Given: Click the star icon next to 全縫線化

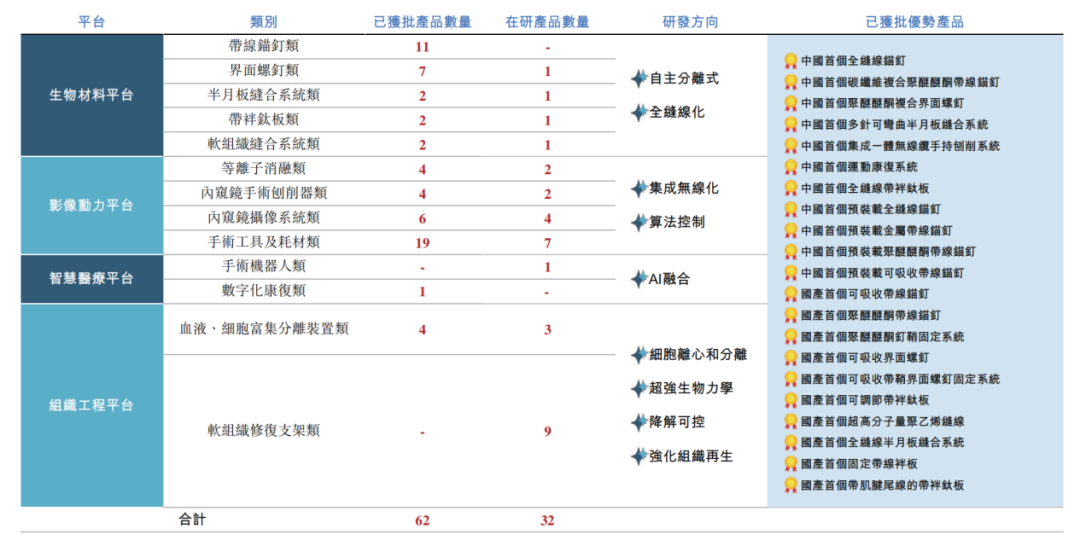Looking at the screenshot, I should [x=639, y=112].
